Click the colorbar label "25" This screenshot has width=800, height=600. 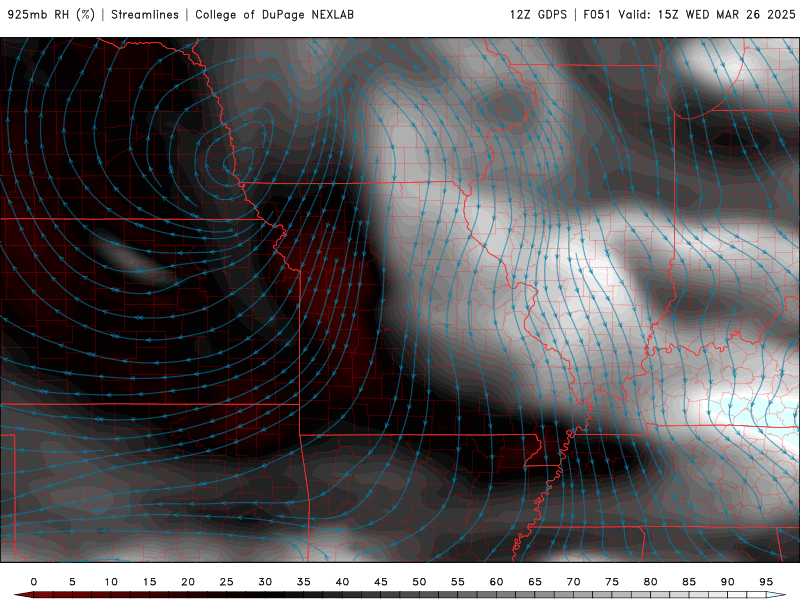coord(227,582)
